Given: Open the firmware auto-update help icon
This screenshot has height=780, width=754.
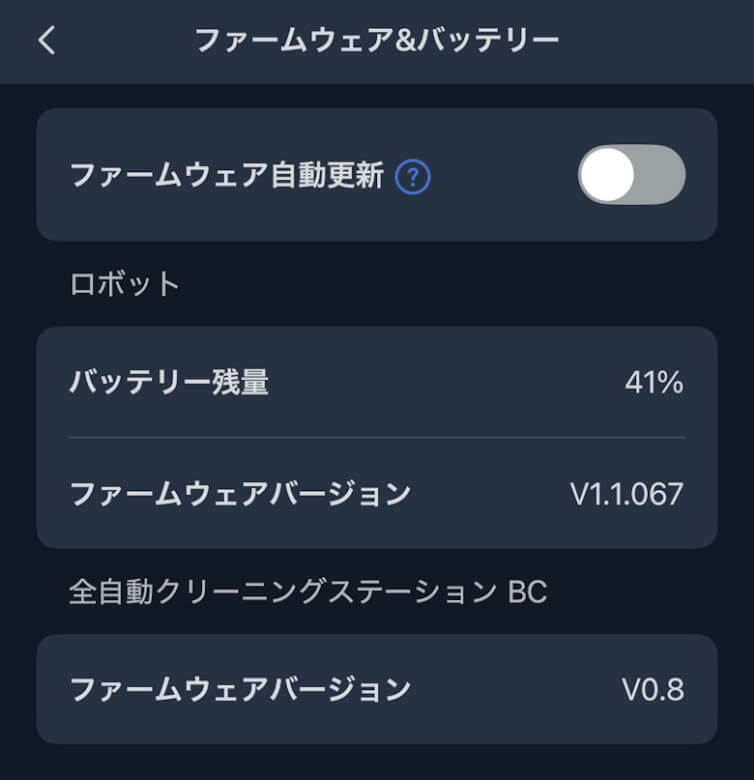Looking at the screenshot, I should pos(413,177).
